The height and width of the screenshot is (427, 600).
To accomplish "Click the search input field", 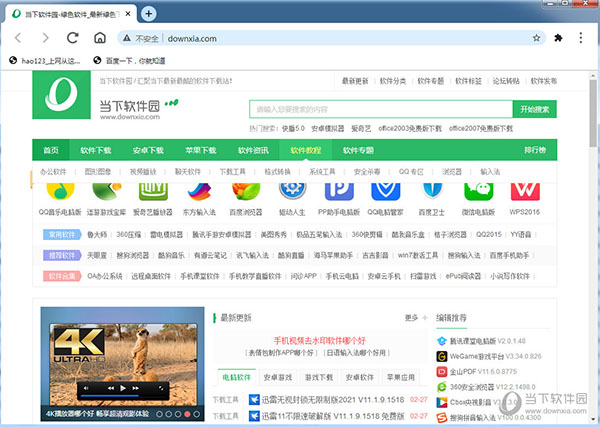I will 381,109.
